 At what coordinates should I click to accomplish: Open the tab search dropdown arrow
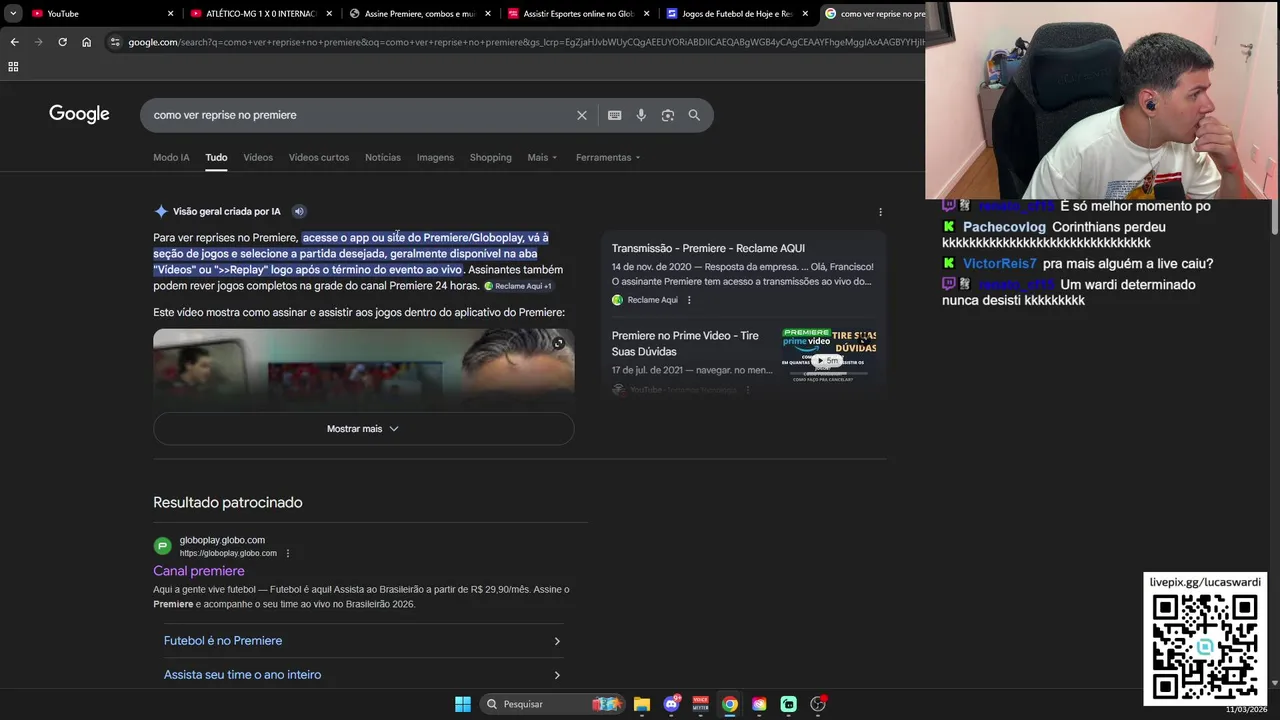click(x=13, y=14)
